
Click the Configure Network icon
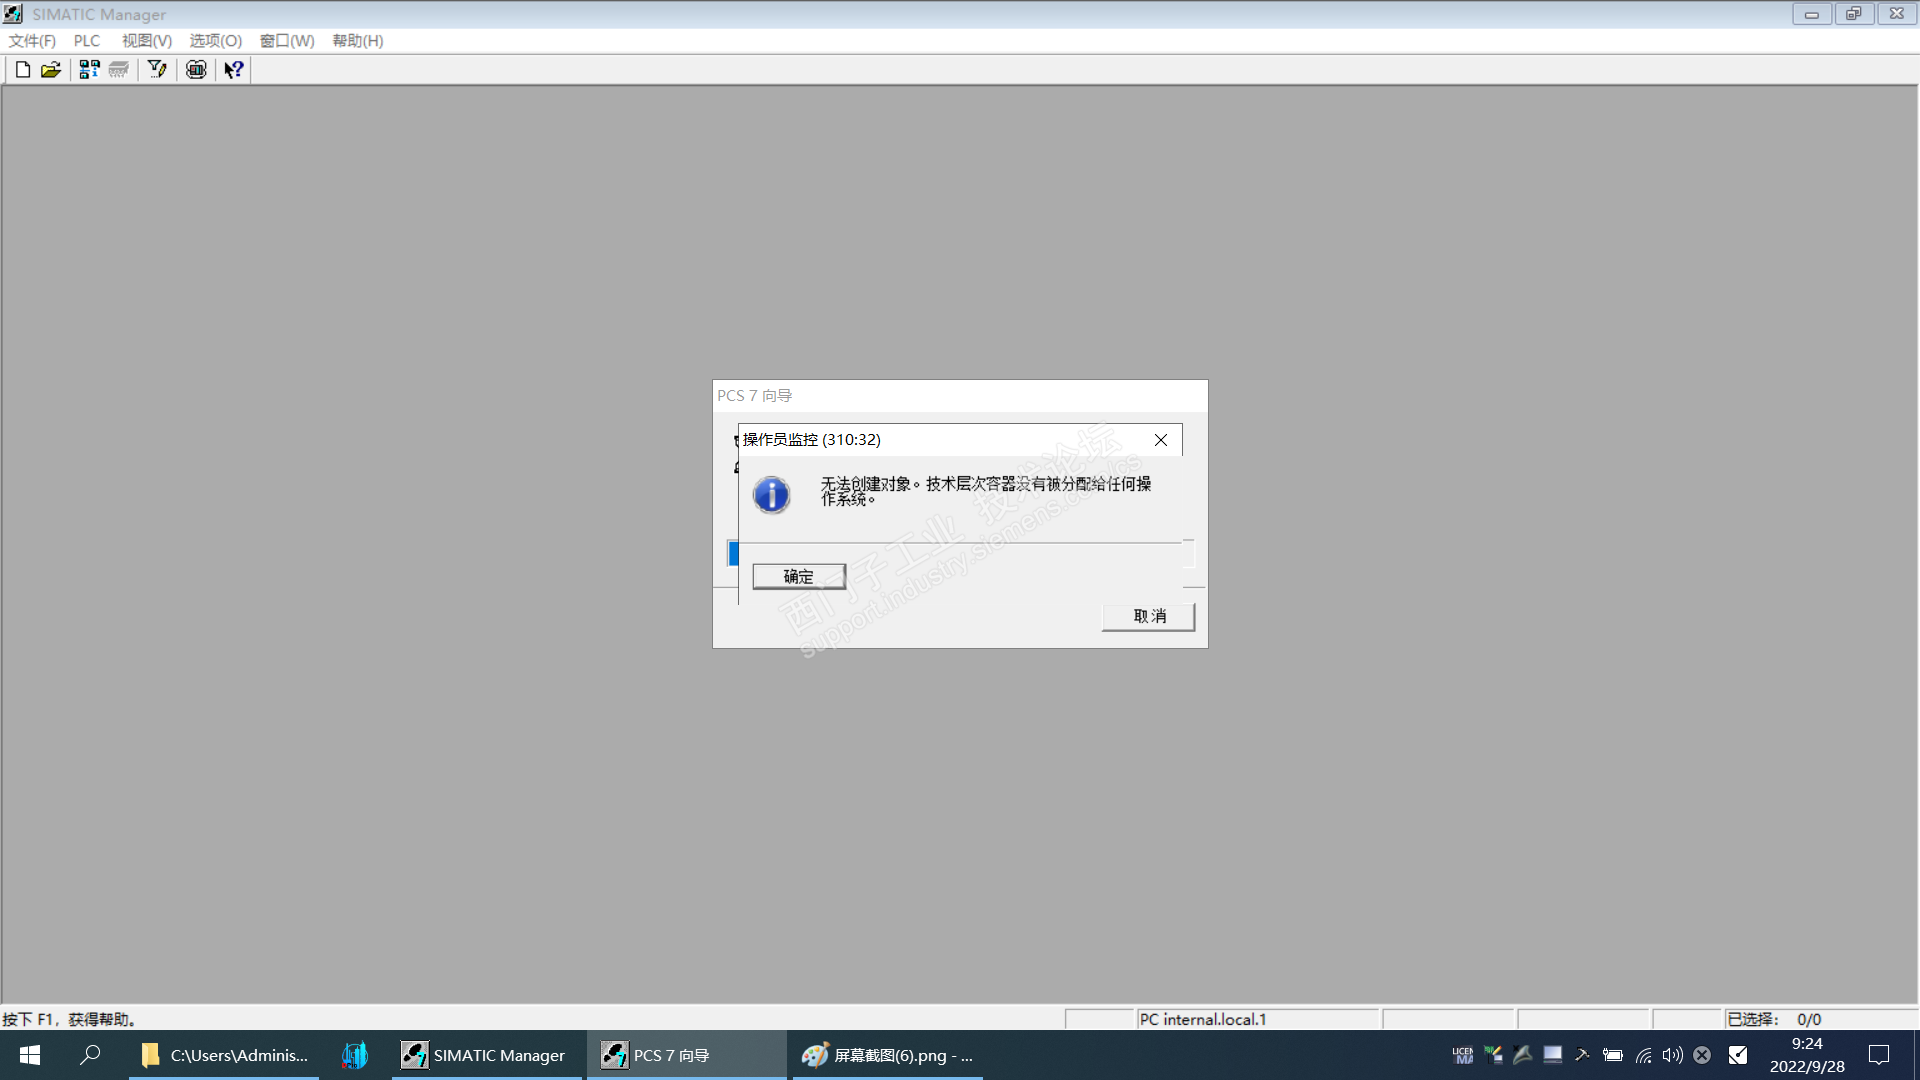[x=196, y=70]
